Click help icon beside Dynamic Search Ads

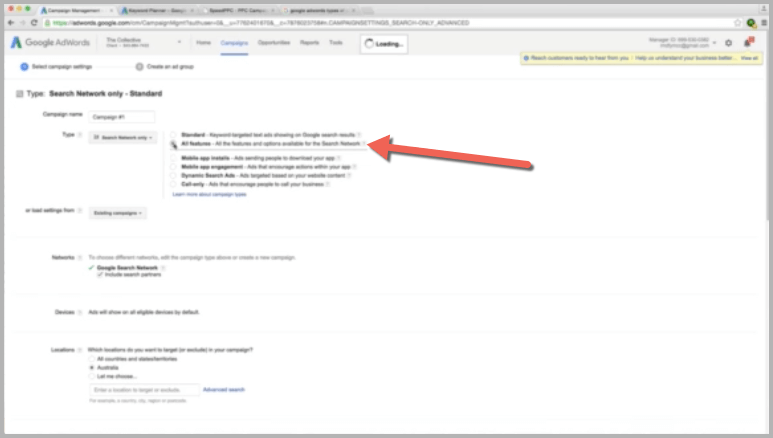[349, 176]
